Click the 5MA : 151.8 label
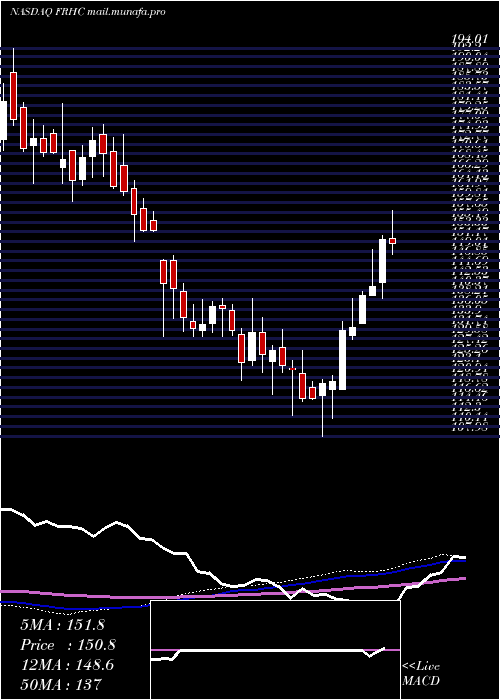The height and width of the screenshot is (700, 500). [62, 625]
